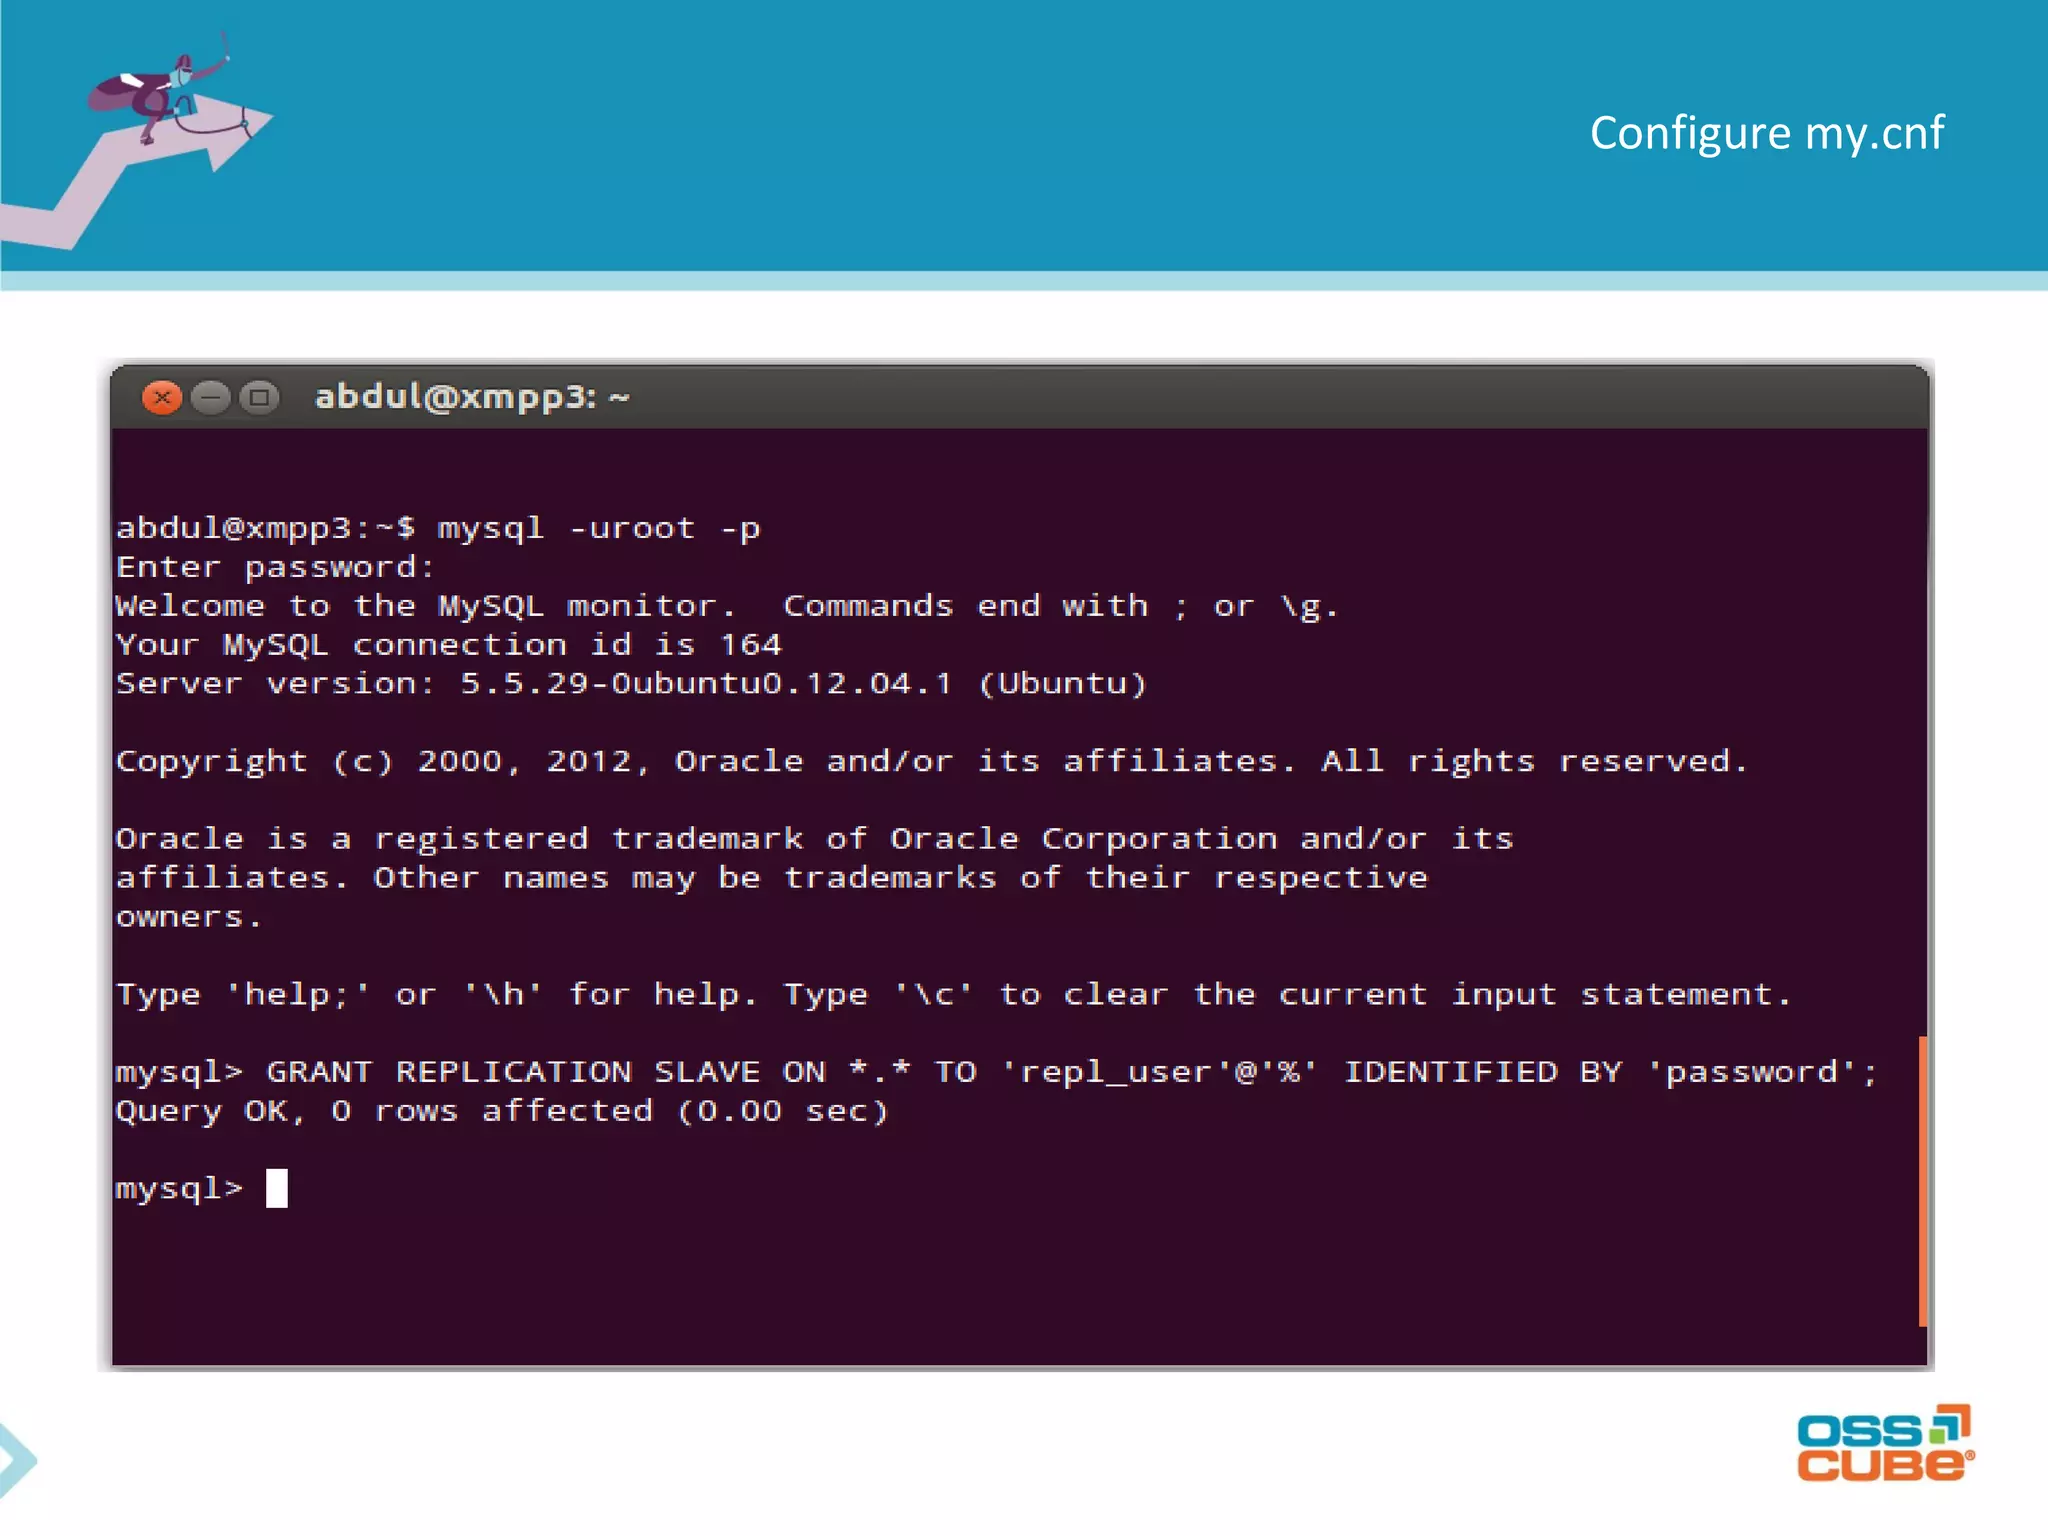Click the surfer-on-arrow illustration
The image size is (2048, 1536).
(138, 140)
